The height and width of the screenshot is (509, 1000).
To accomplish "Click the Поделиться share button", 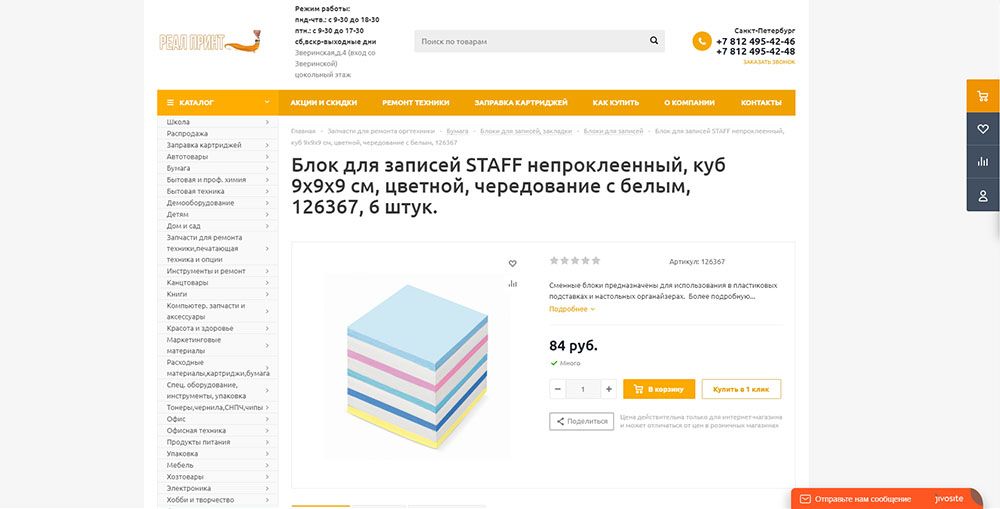I will (x=581, y=421).
